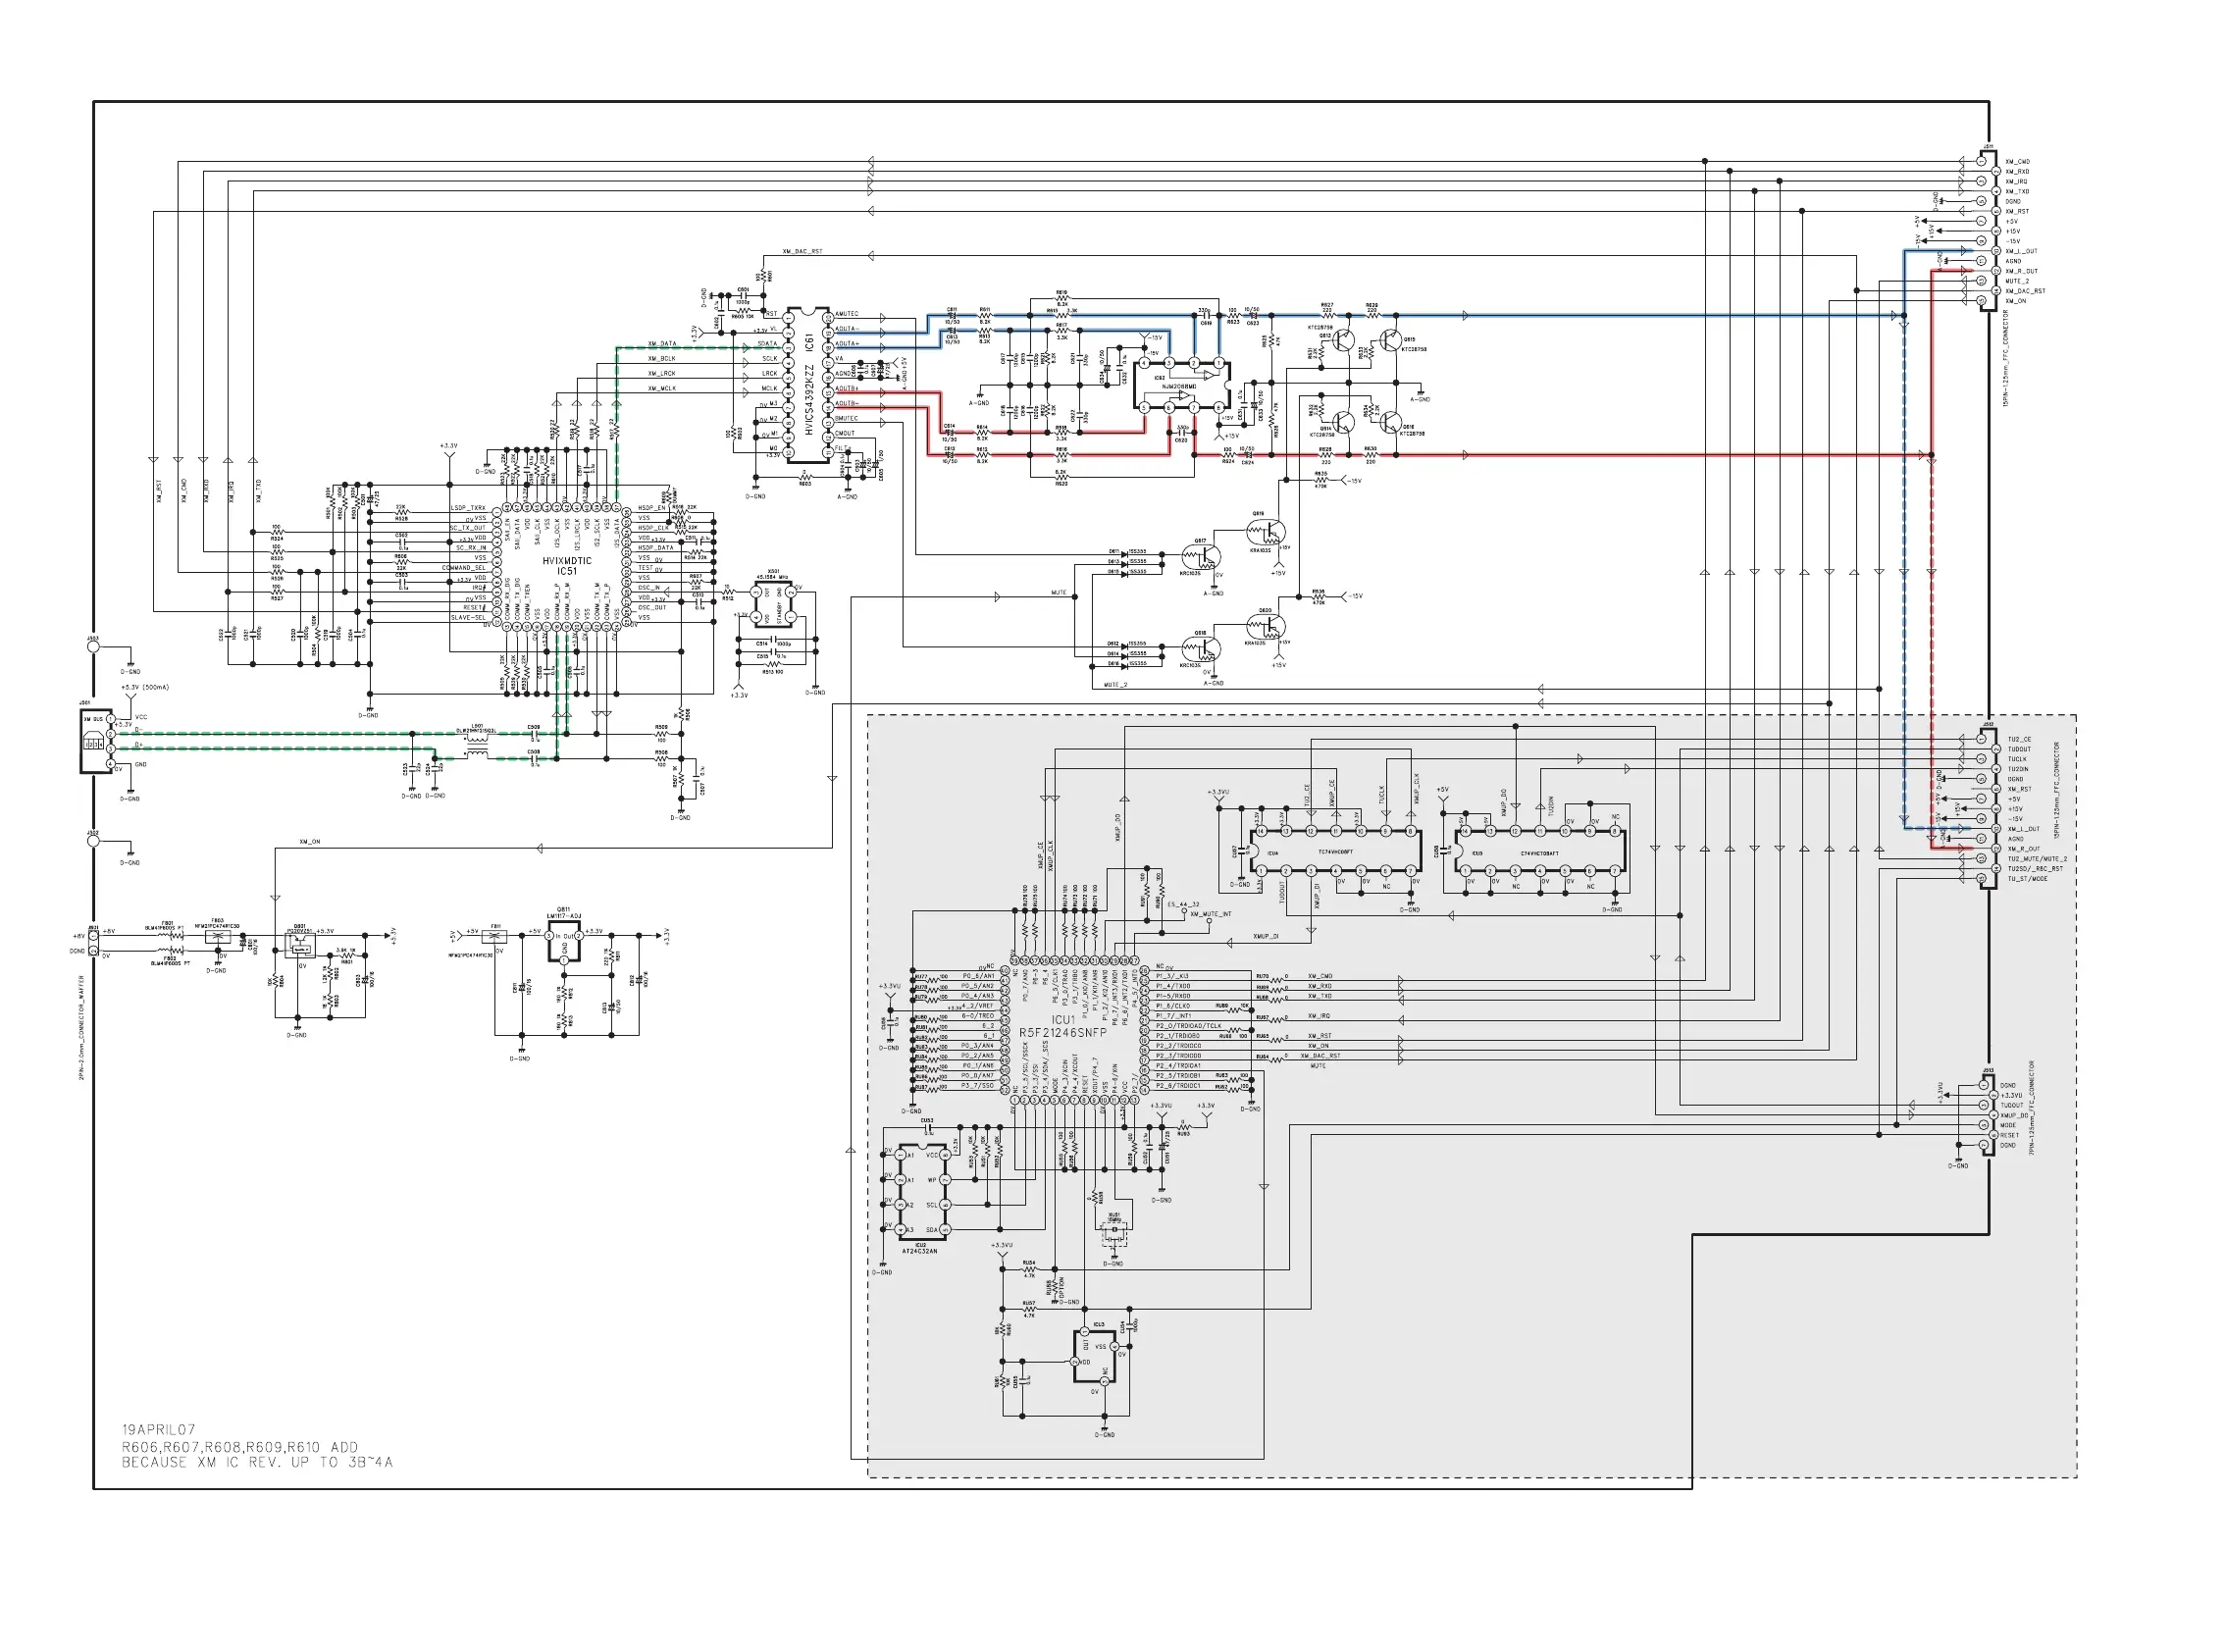This screenshot has height=1652, width=2225.
Task: Click the XM_DAC_RST net label near top
Action: pyautogui.click(x=802, y=252)
